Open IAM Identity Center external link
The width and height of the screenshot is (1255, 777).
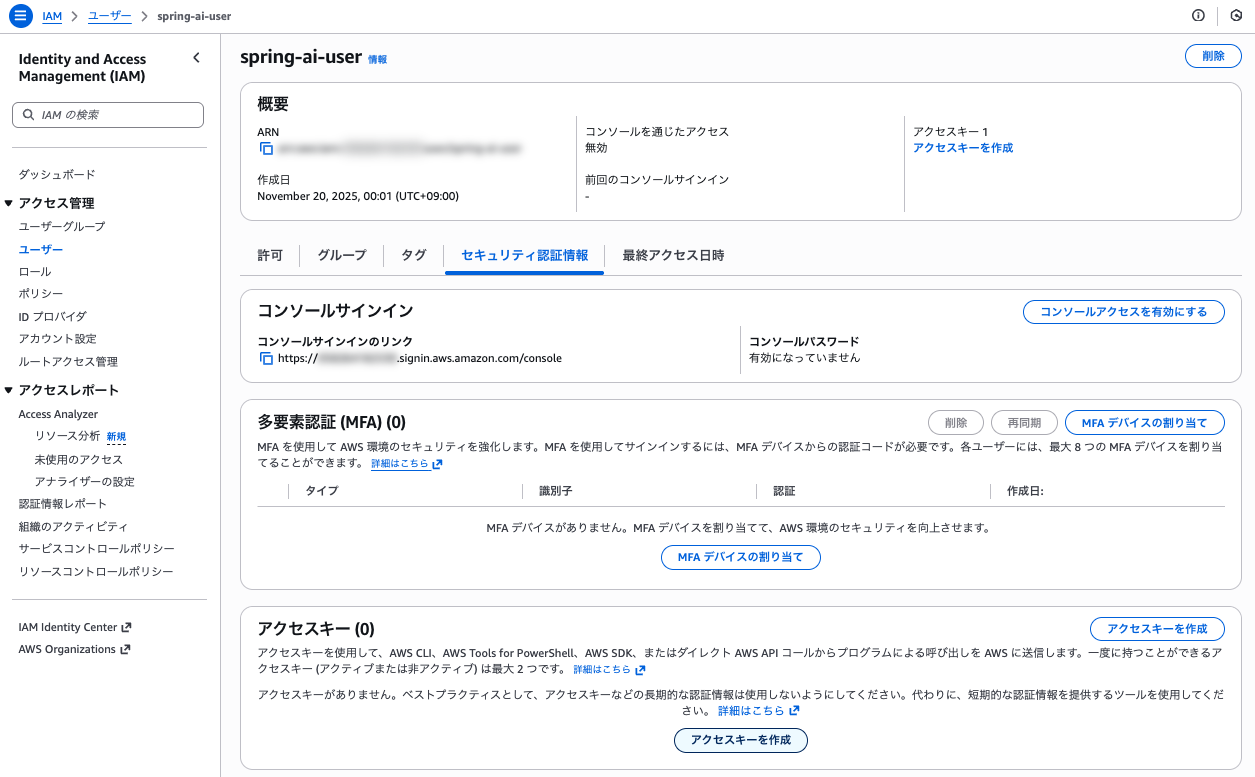[x=75, y=627]
